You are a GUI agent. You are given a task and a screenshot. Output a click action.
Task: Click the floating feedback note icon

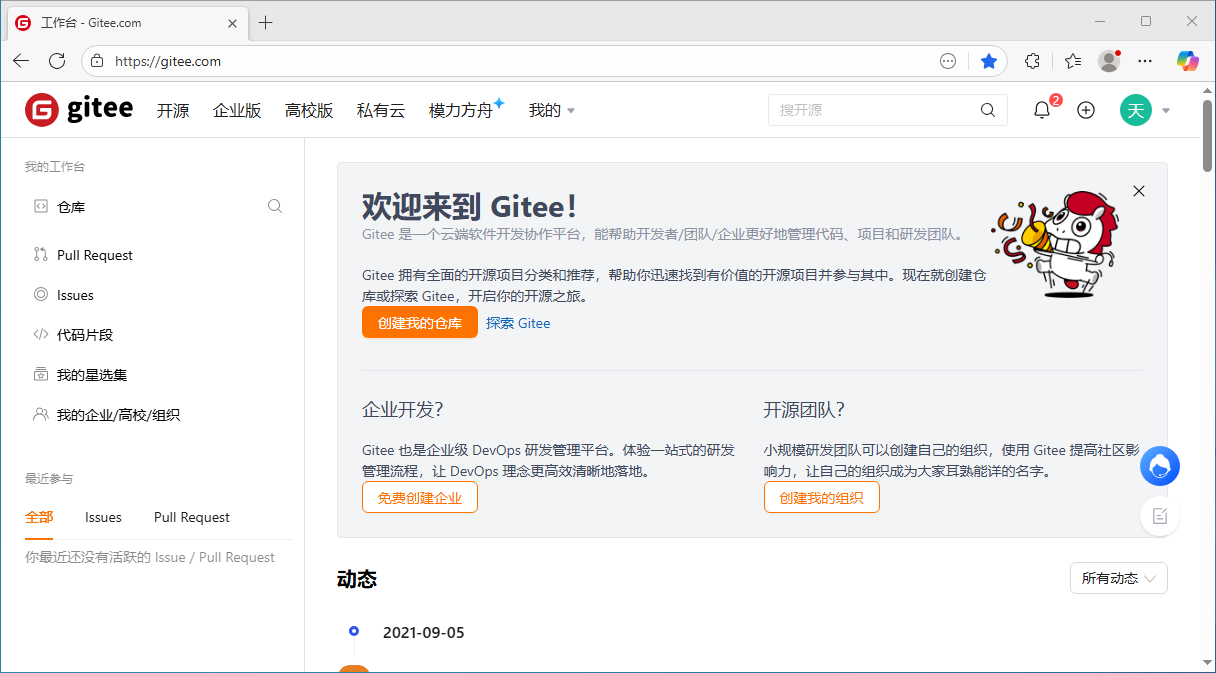click(1160, 516)
